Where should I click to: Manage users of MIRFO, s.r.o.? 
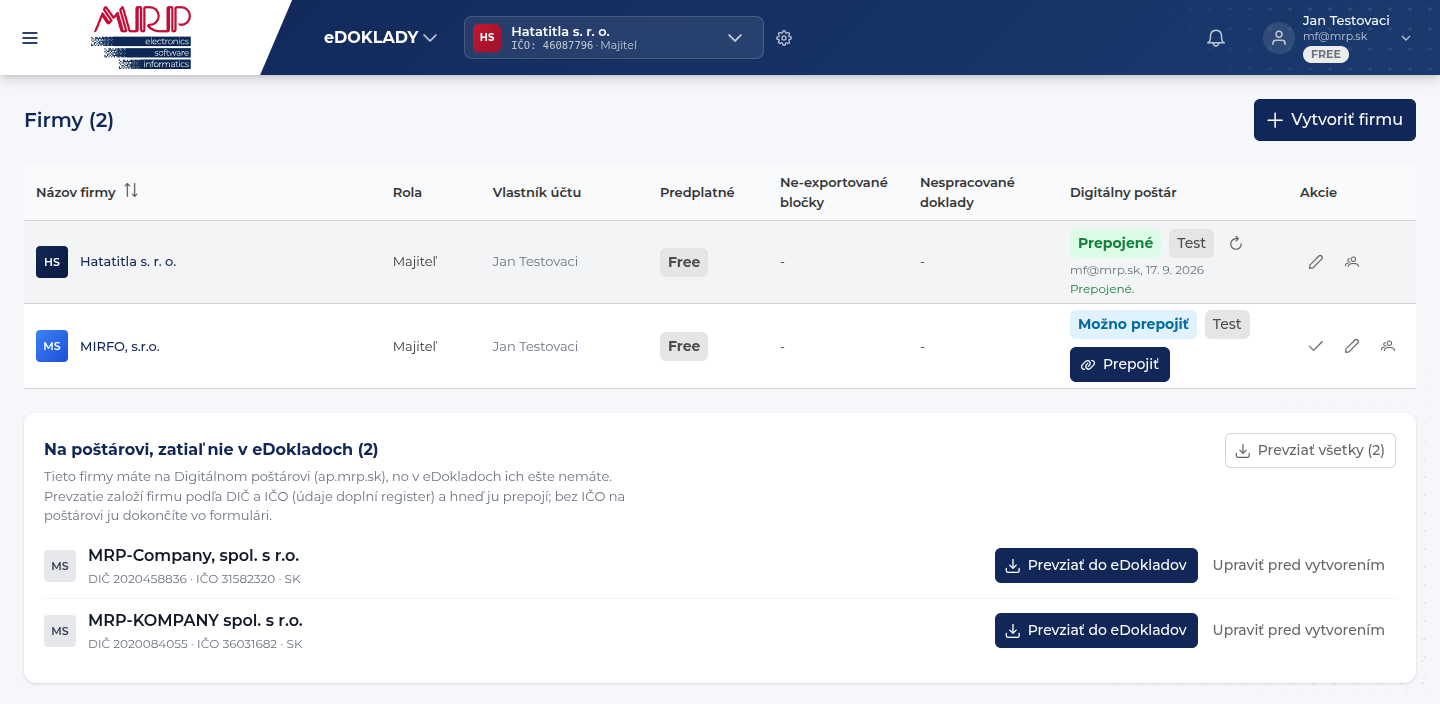(1388, 346)
